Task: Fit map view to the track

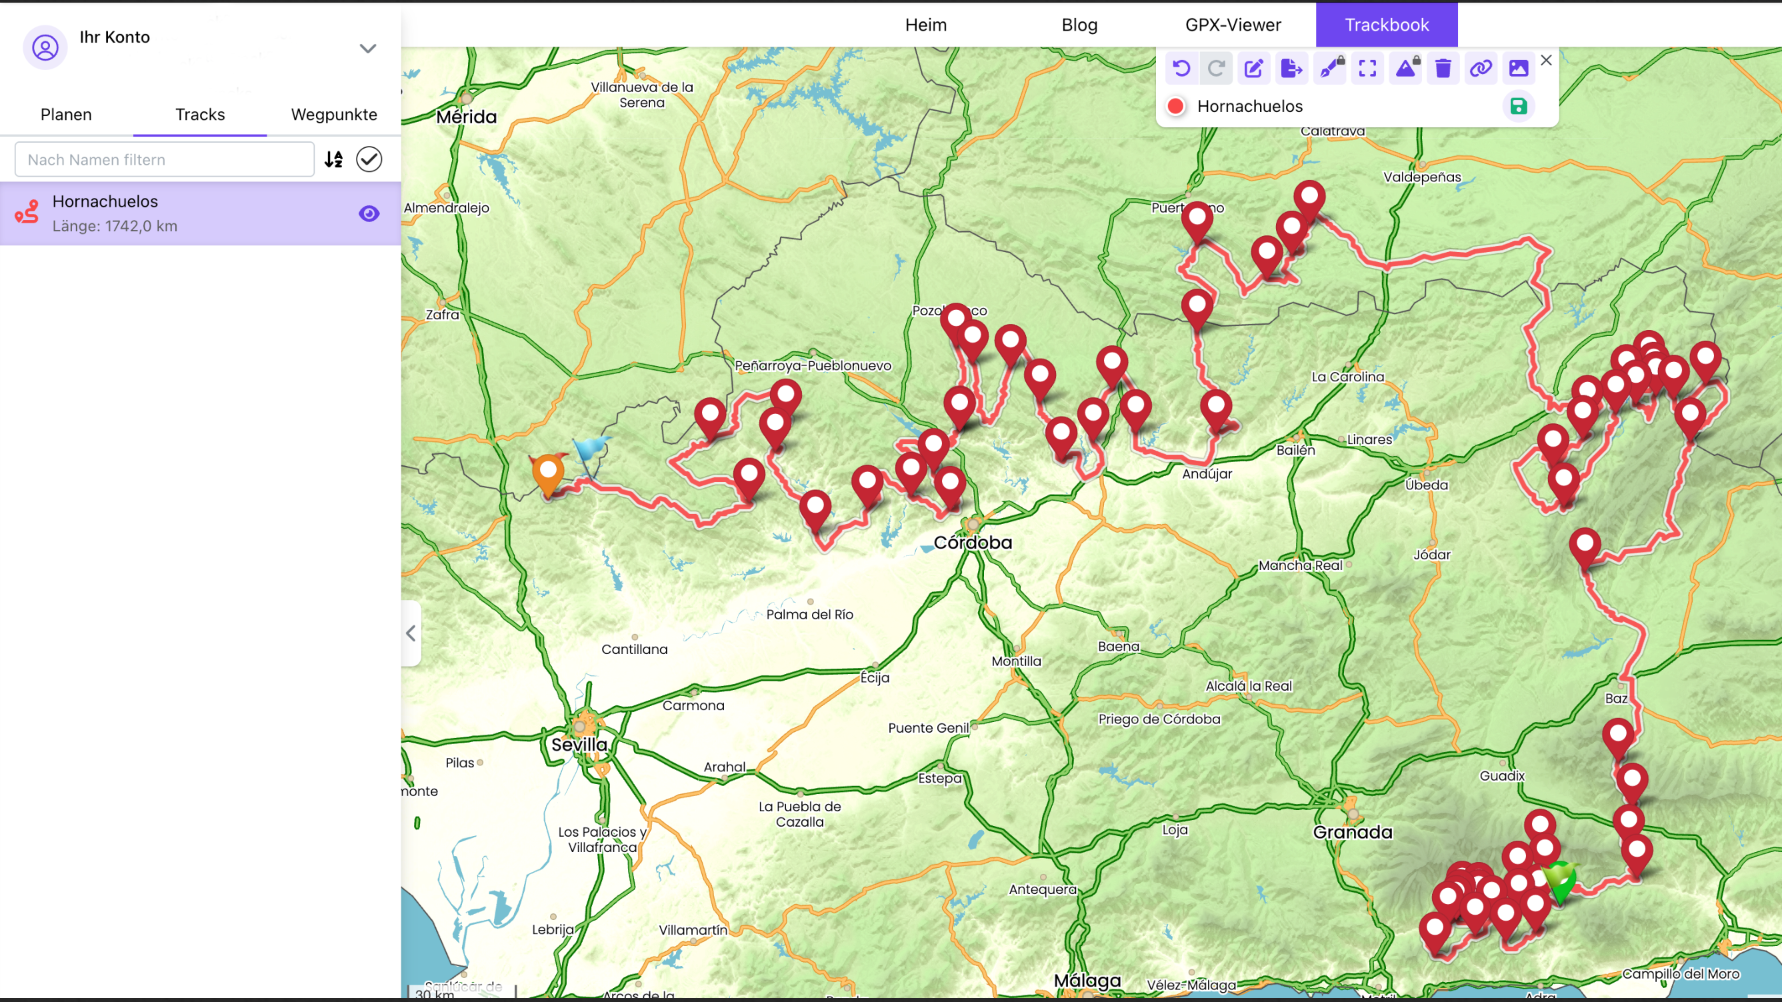Action: pos(1368,68)
